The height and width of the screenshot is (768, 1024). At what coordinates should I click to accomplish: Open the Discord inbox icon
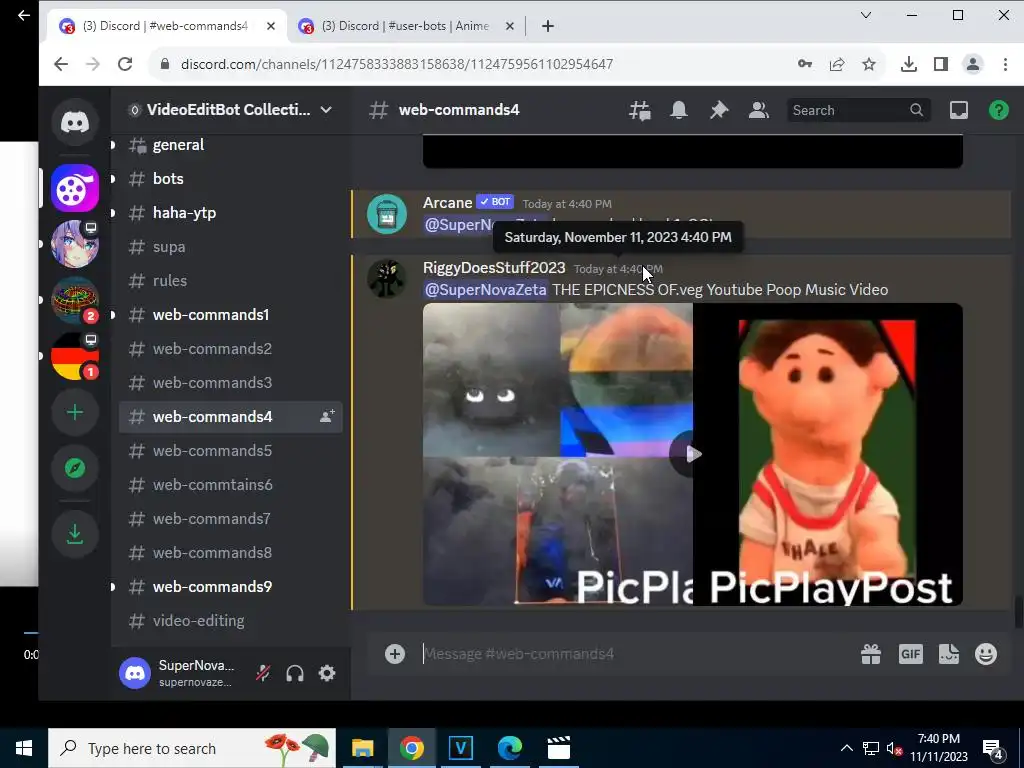pyautogui.click(x=959, y=110)
